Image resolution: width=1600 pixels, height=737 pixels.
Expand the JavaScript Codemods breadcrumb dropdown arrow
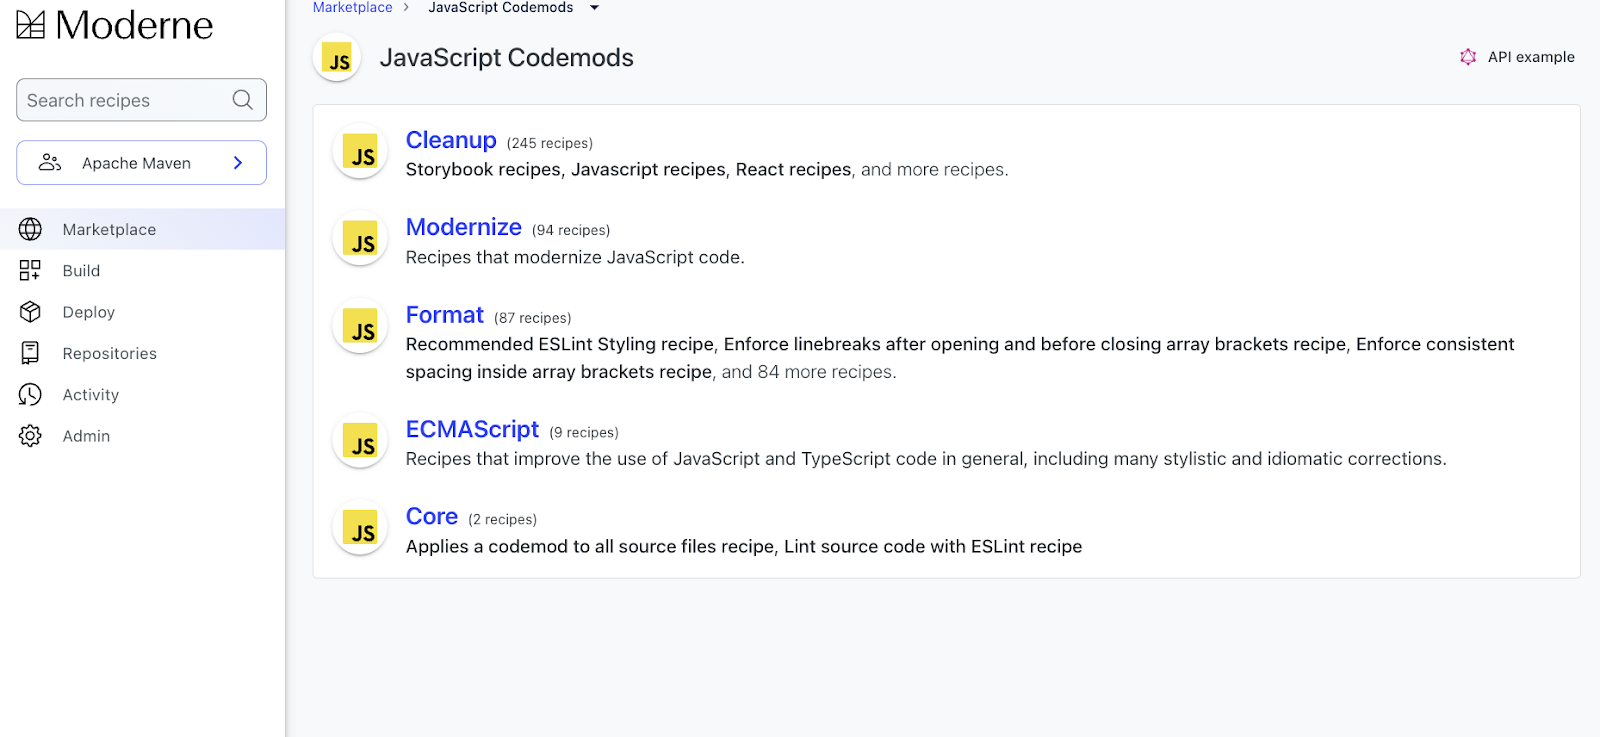[x=594, y=8]
